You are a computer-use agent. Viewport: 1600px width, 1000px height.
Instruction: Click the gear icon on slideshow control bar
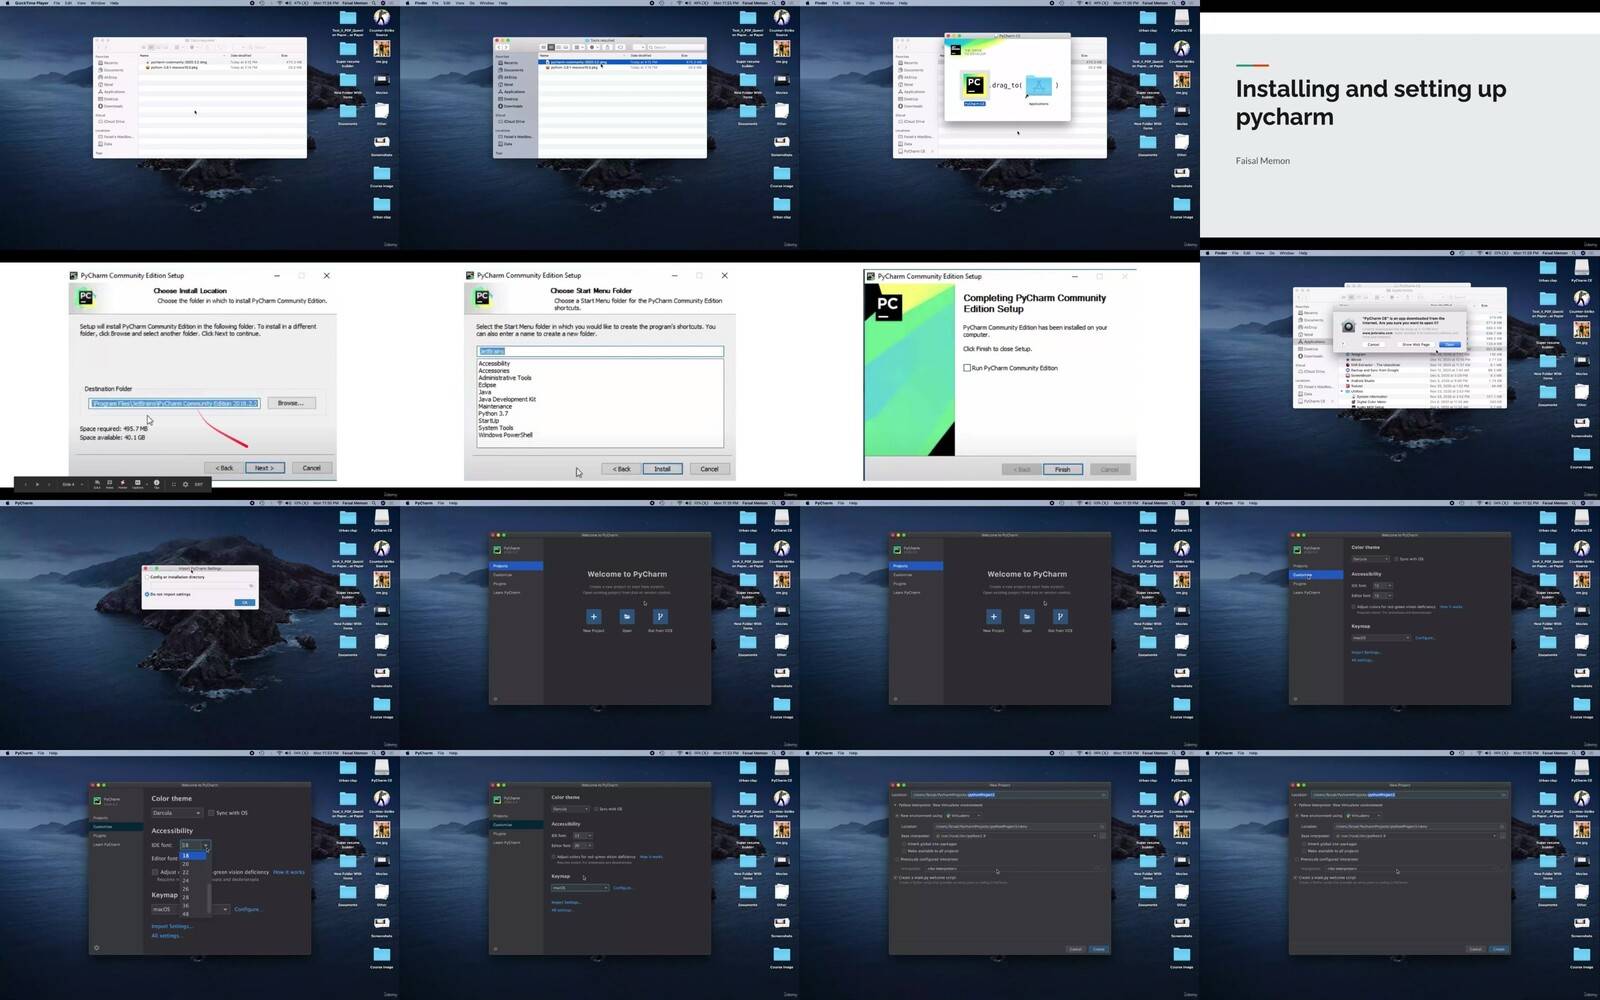coord(185,484)
